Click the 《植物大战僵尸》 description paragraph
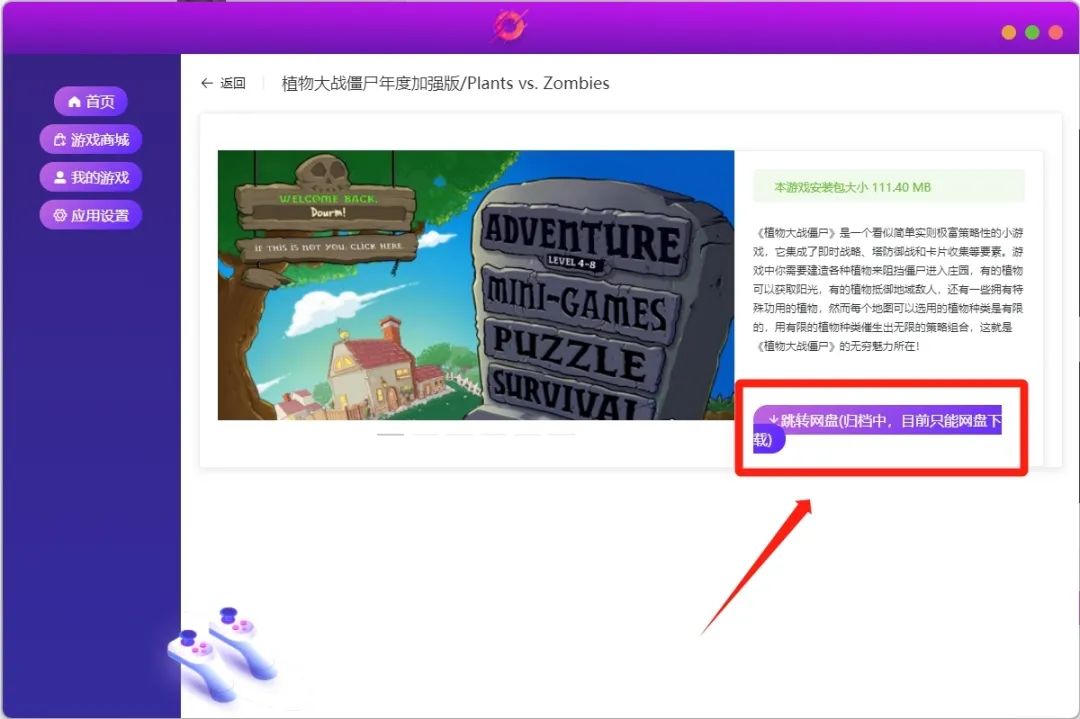Image resolution: width=1080 pixels, height=719 pixels. click(x=888, y=289)
